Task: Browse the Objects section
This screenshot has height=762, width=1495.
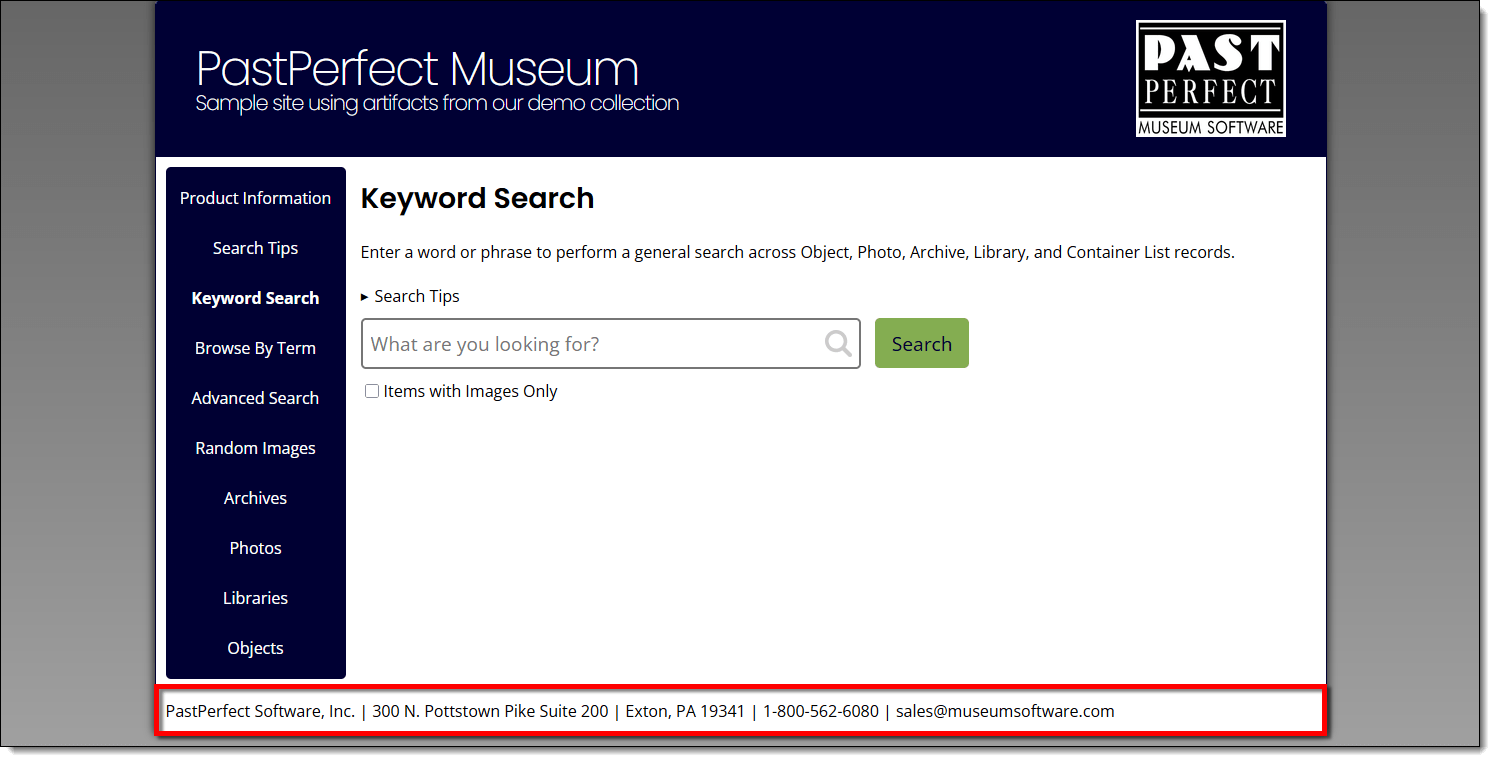Action: 255,648
